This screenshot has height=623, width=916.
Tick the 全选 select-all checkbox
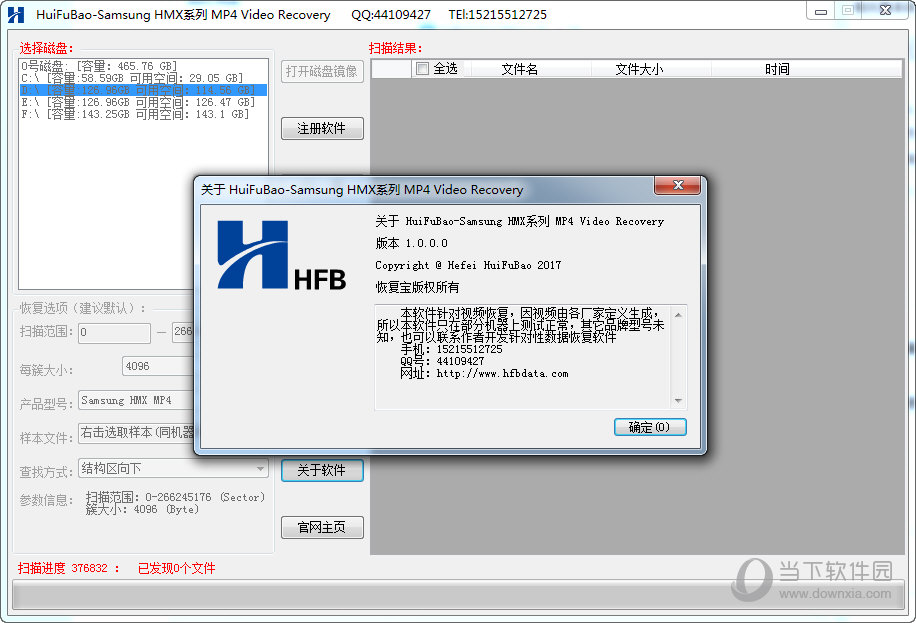[x=422, y=69]
